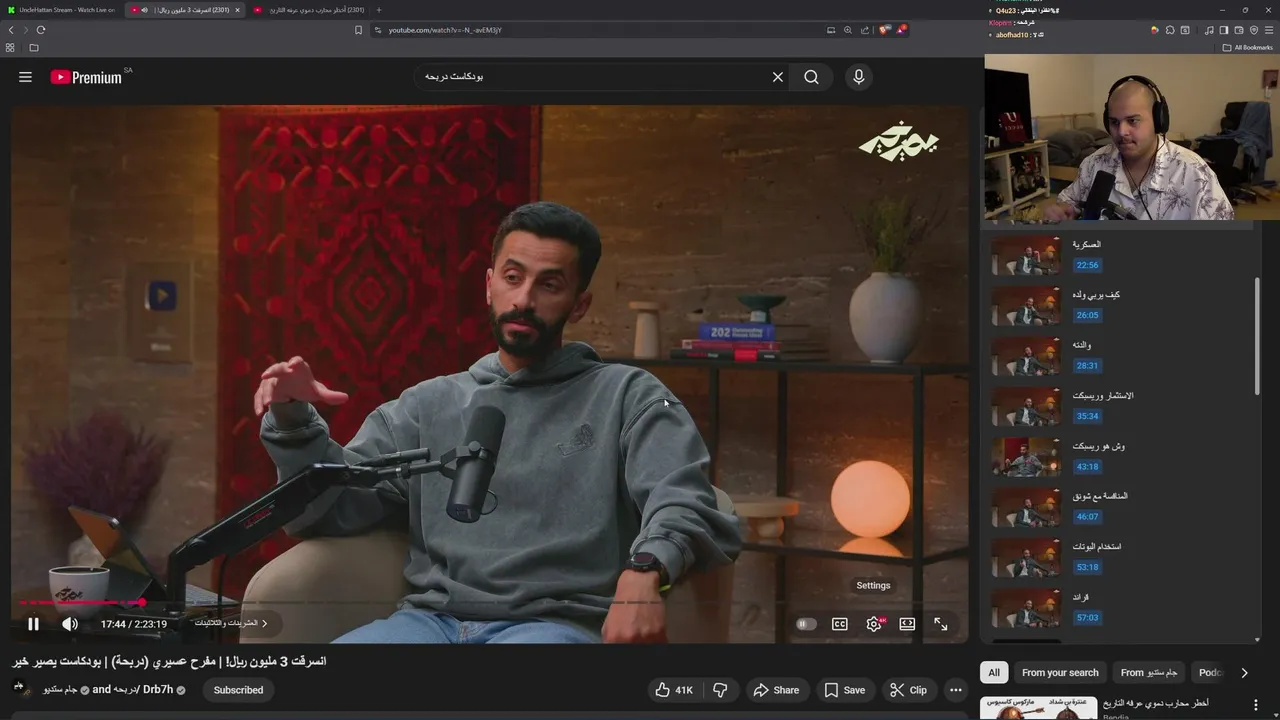Viewport: 1280px width, 720px height.
Task: Show more filter chips with right arrow
Action: [x=1244, y=673]
